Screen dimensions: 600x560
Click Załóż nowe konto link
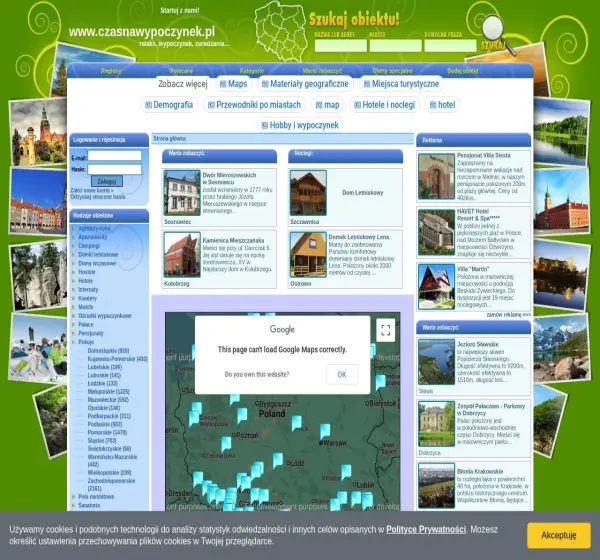[92, 190]
